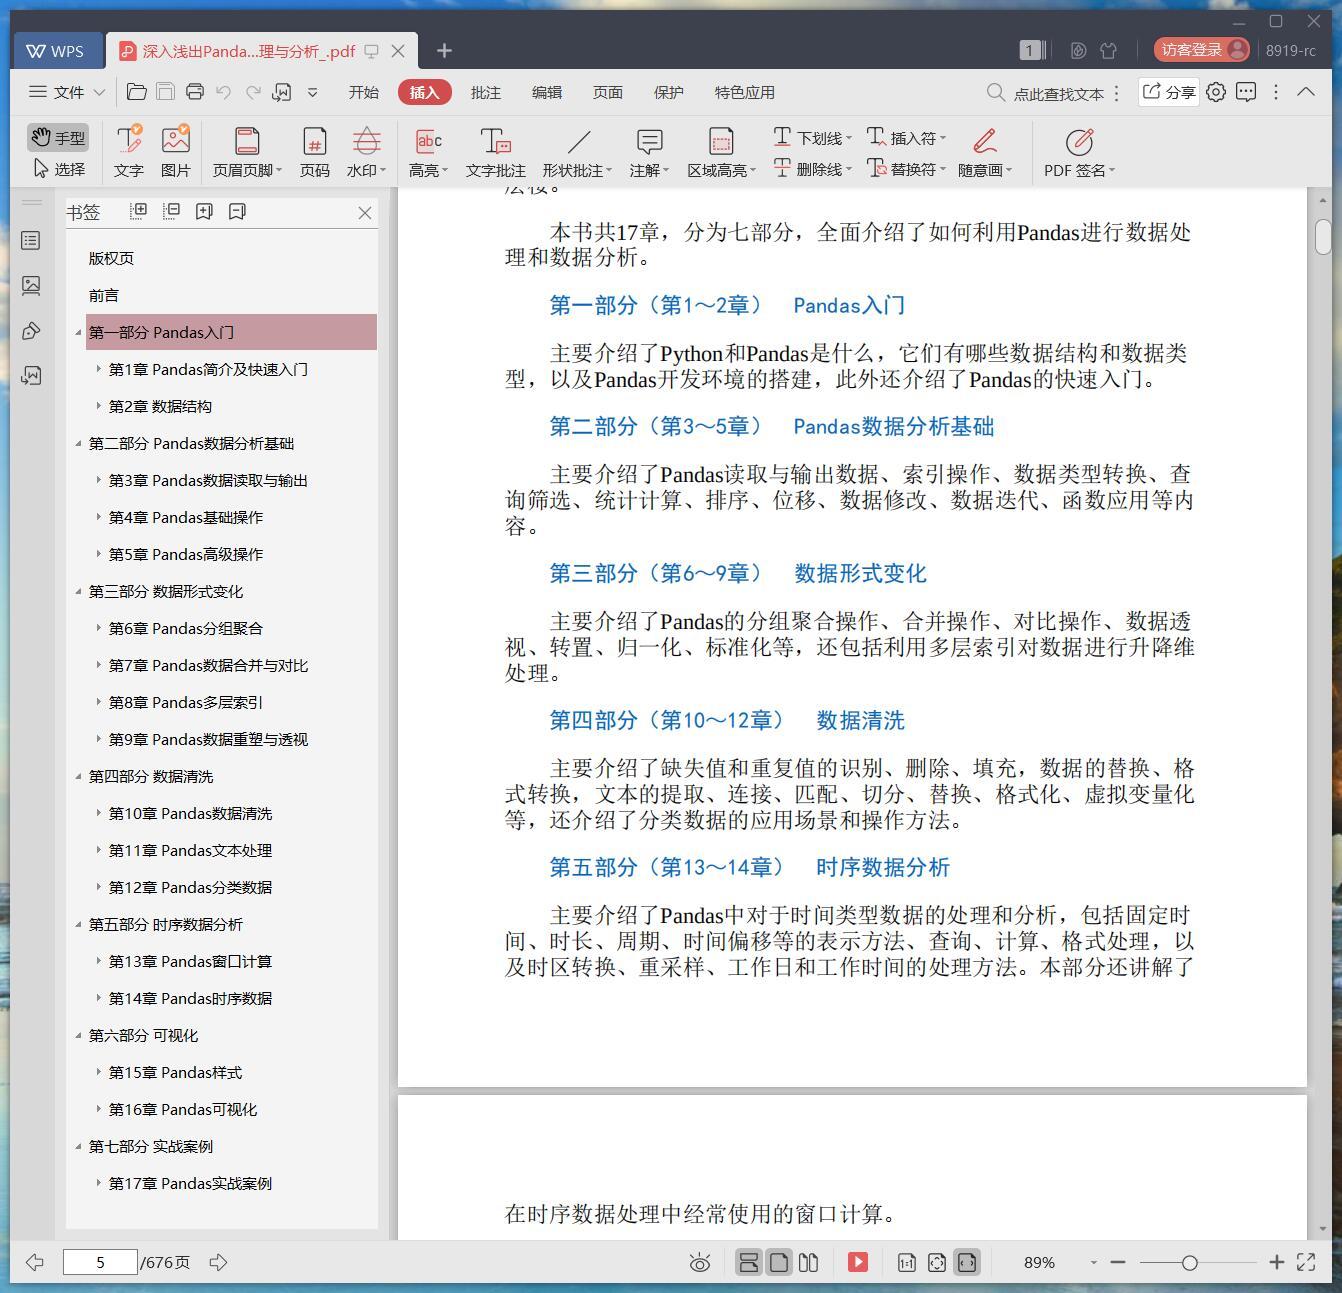Close the 书签 bookmarks panel
This screenshot has height=1293, width=1342.
365,212
